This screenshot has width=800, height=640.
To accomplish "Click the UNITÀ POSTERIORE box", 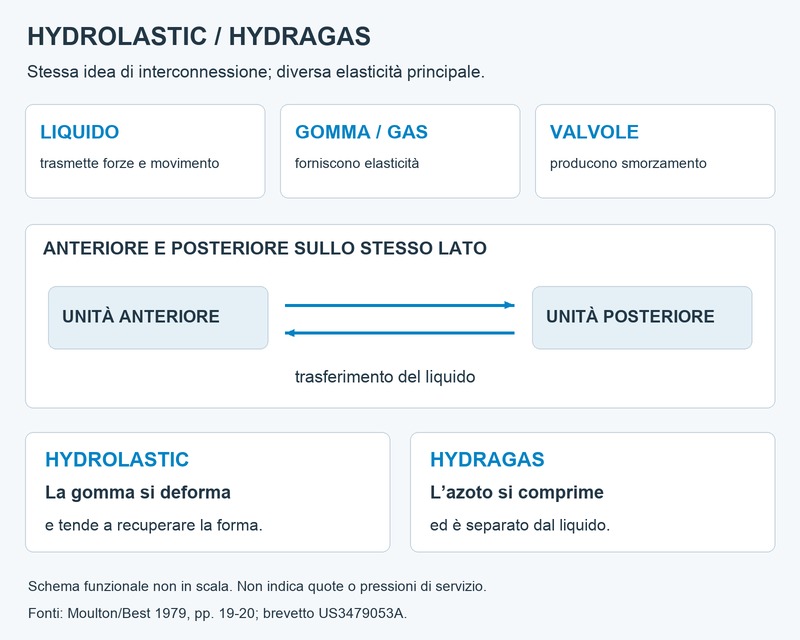I will [x=642, y=317].
